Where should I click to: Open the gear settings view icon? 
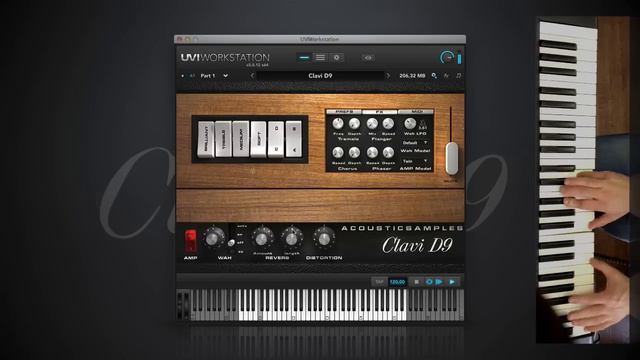coord(336,58)
